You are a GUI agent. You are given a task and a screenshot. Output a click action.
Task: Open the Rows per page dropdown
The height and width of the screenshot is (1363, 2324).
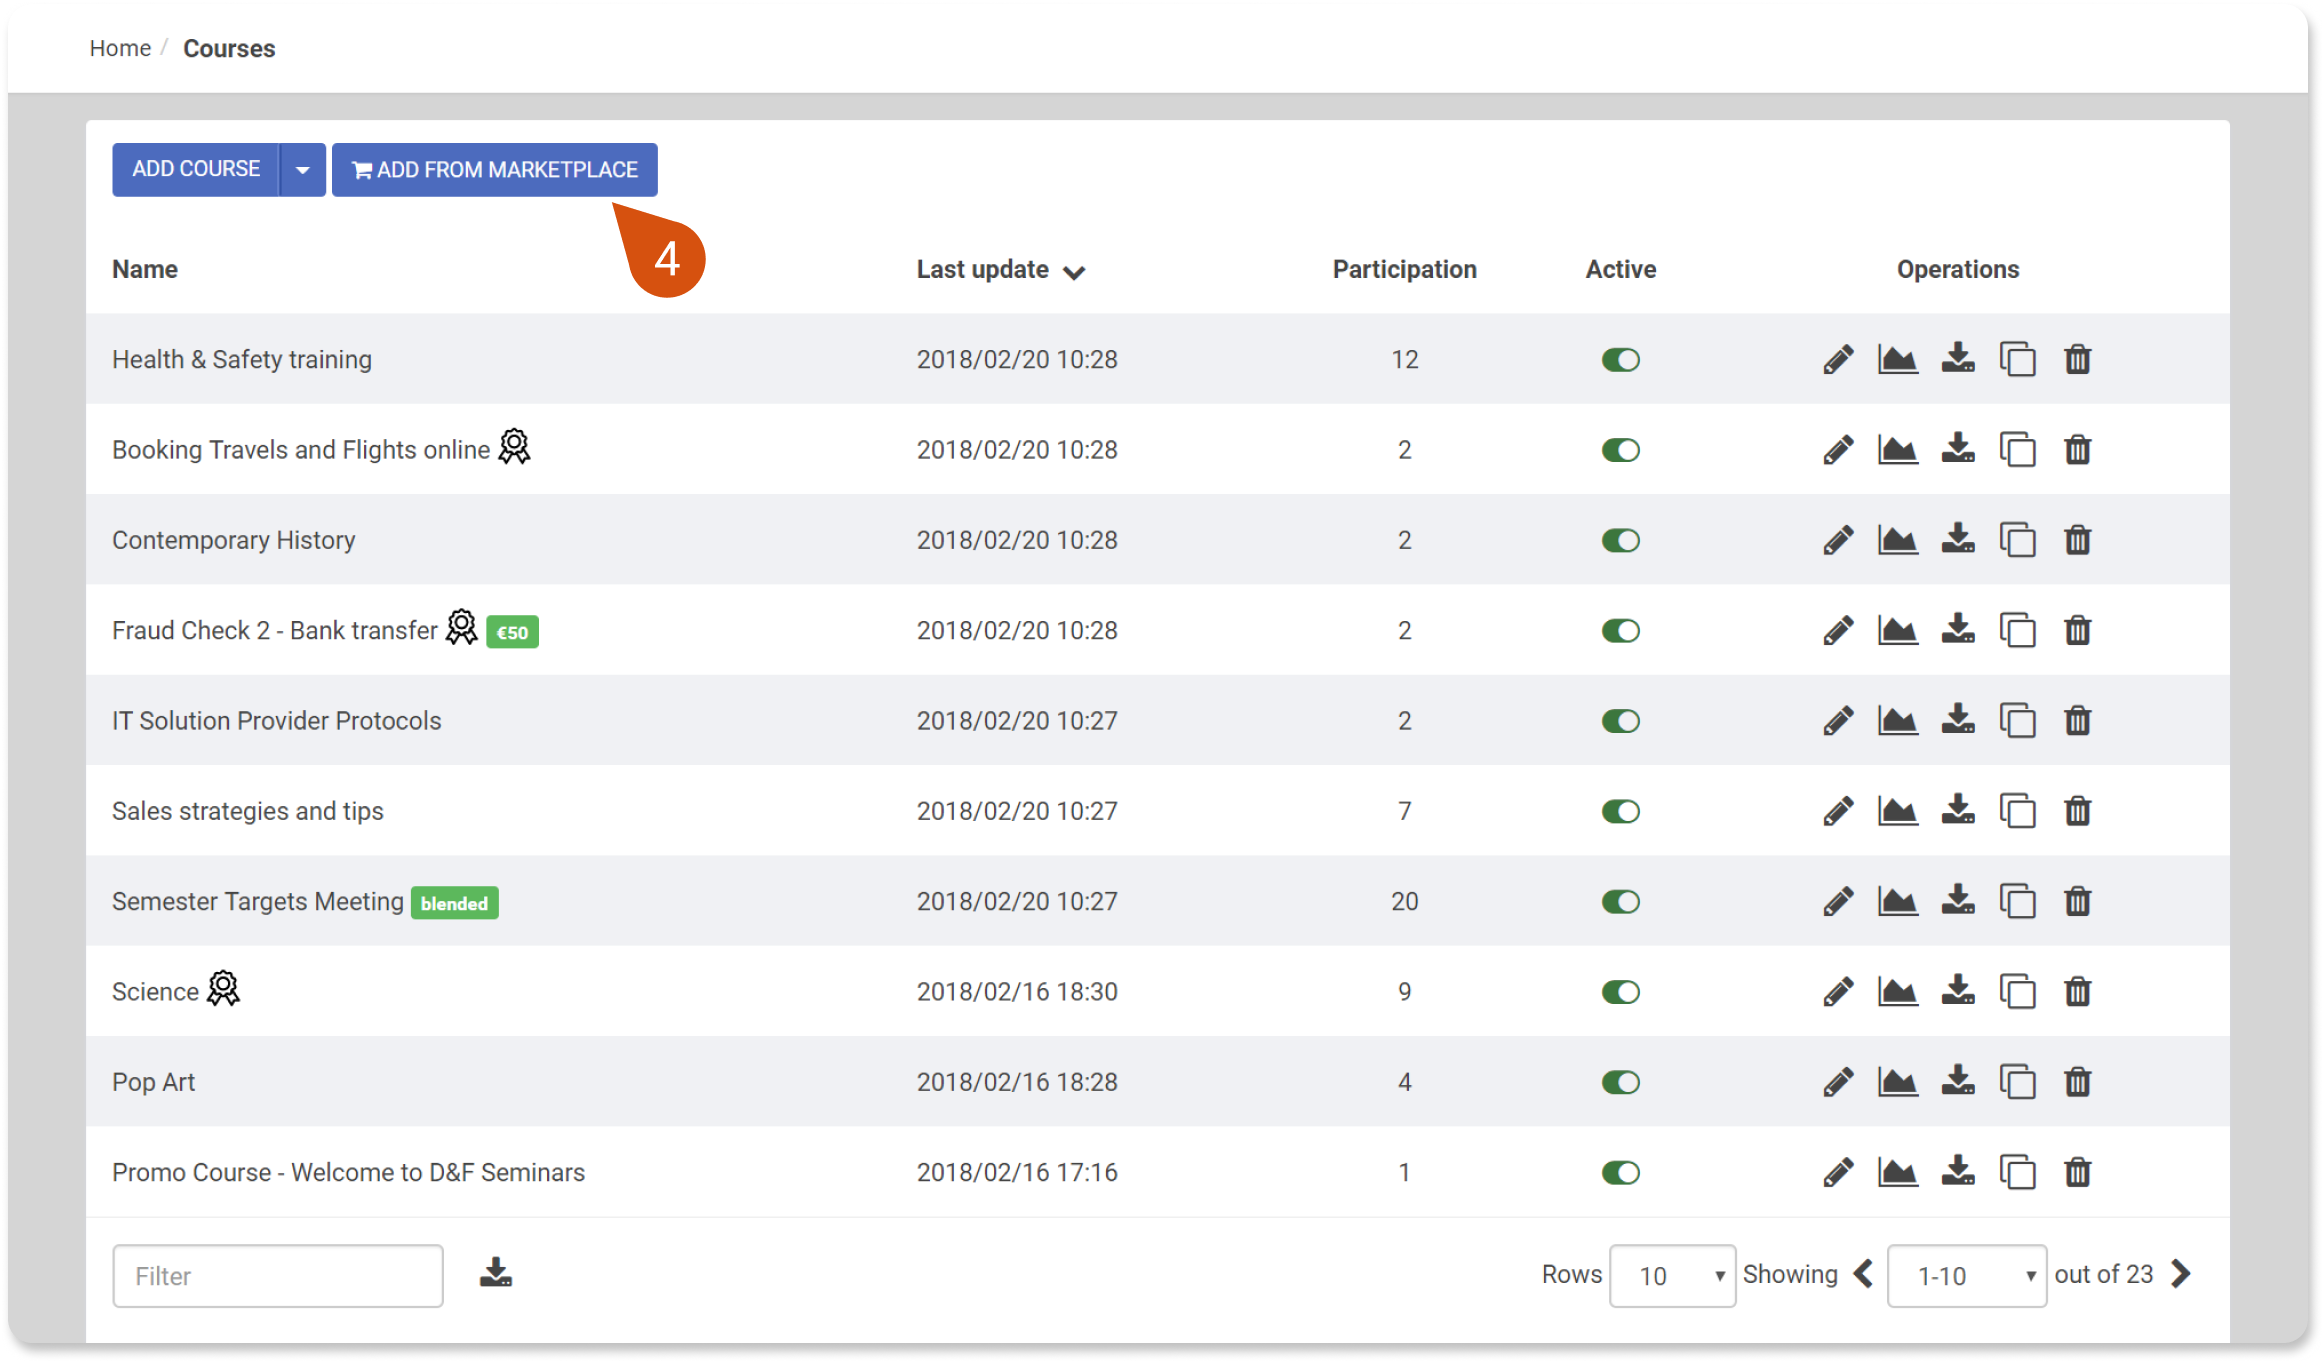click(1672, 1276)
